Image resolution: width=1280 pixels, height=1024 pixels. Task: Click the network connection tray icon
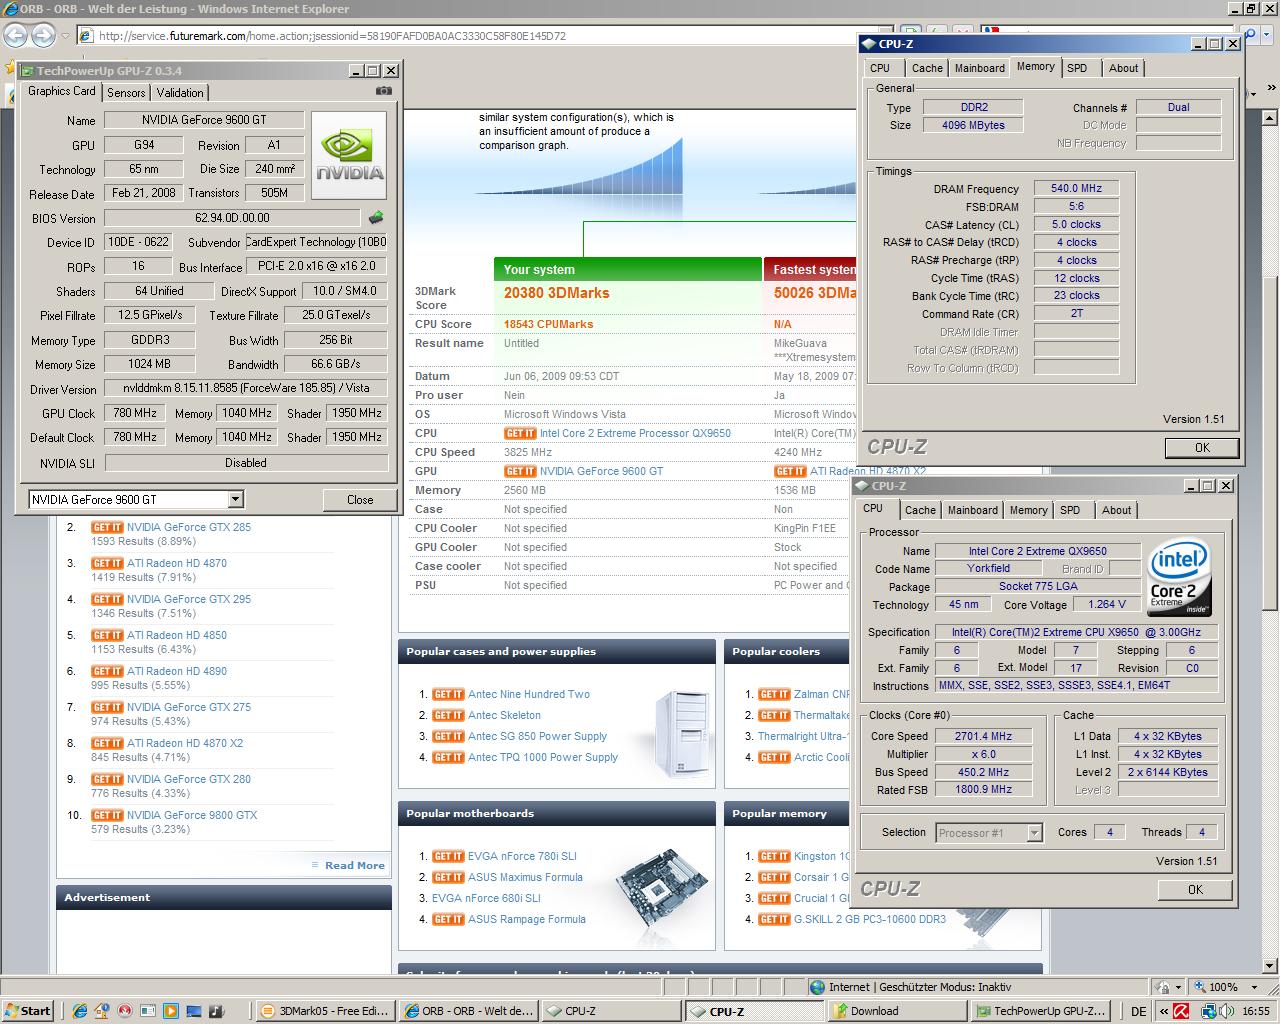tap(1209, 1011)
